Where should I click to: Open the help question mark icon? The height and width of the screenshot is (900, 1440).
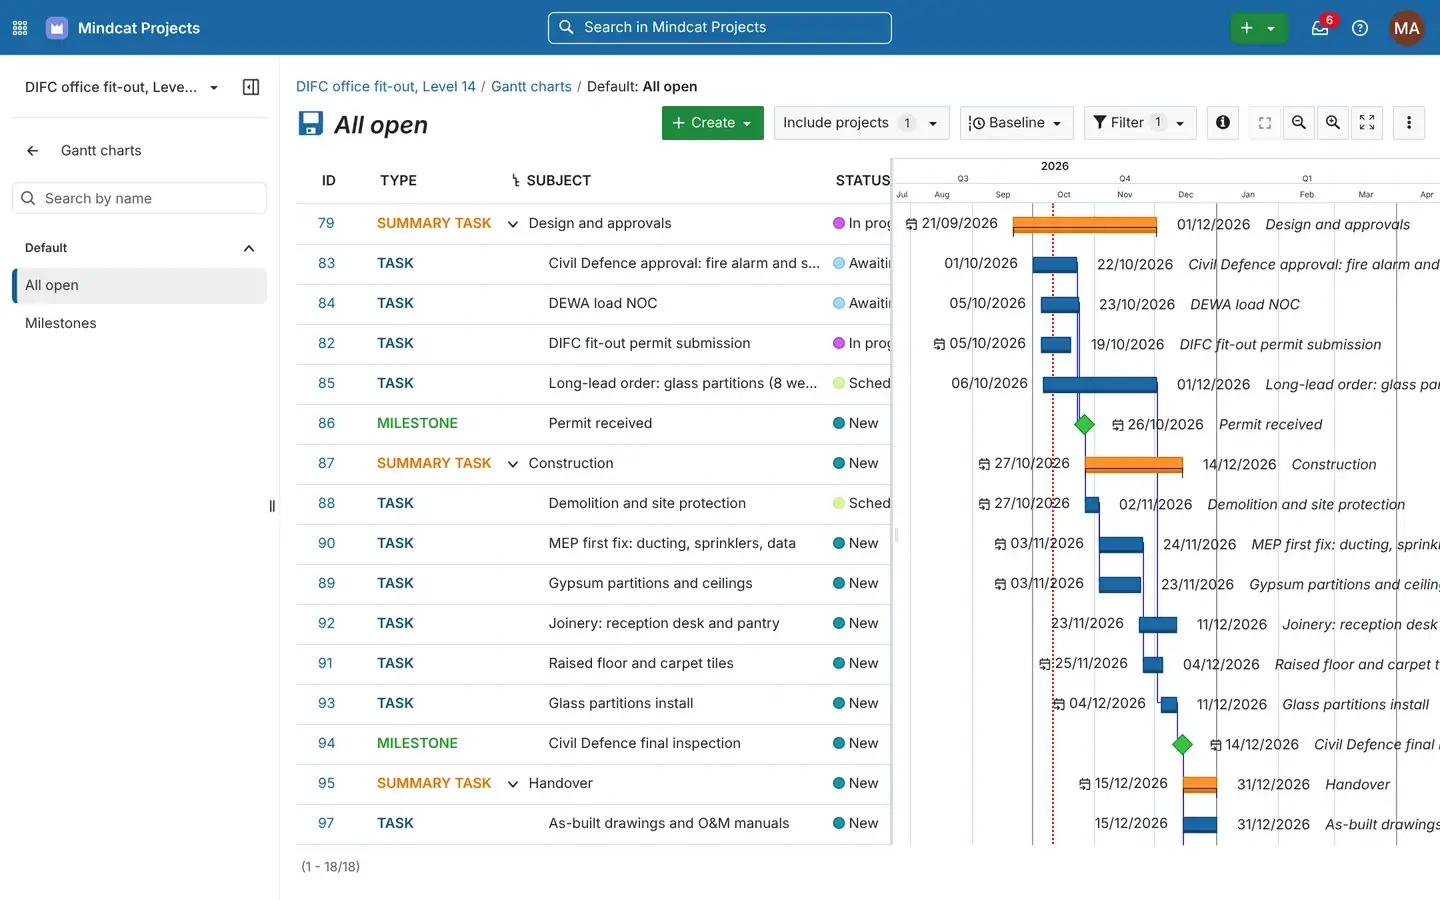point(1360,28)
